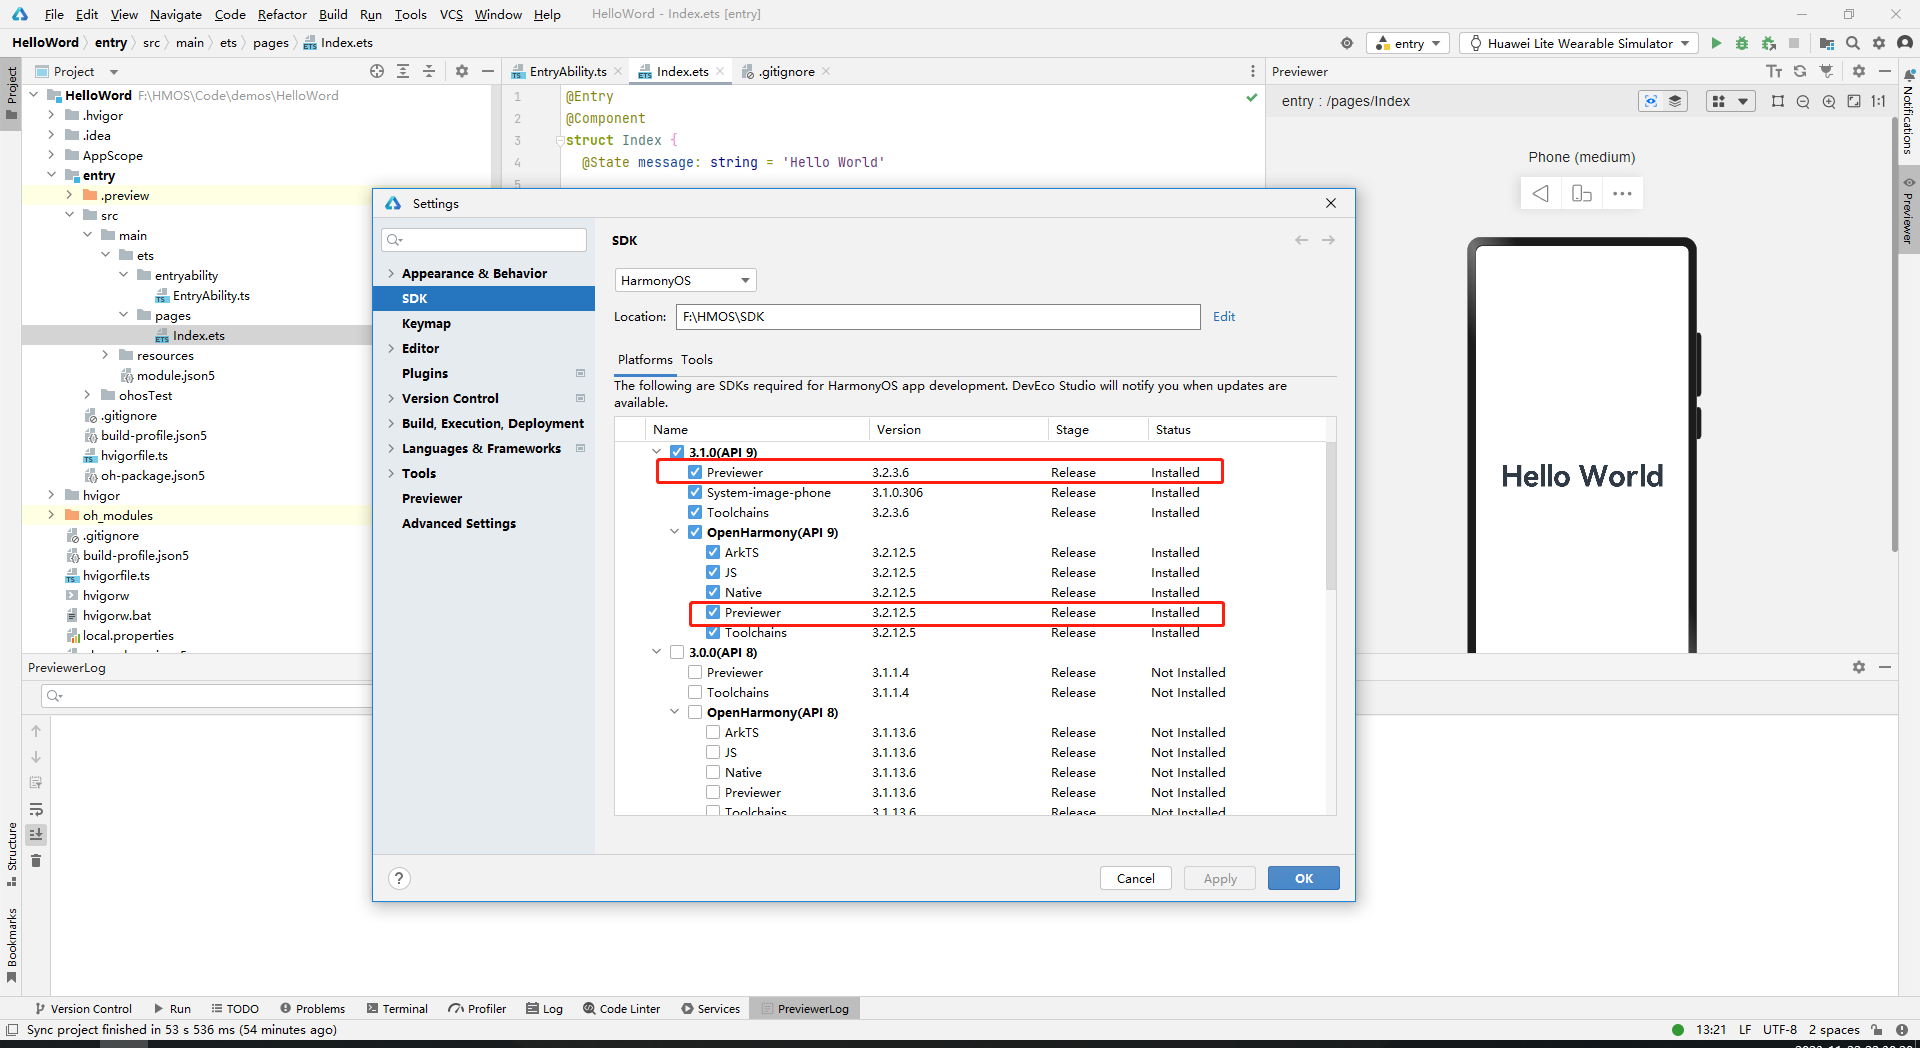Check the Previewer 3.1.1.4 checkbox
1920x1048 pixels.
(695, 672)
